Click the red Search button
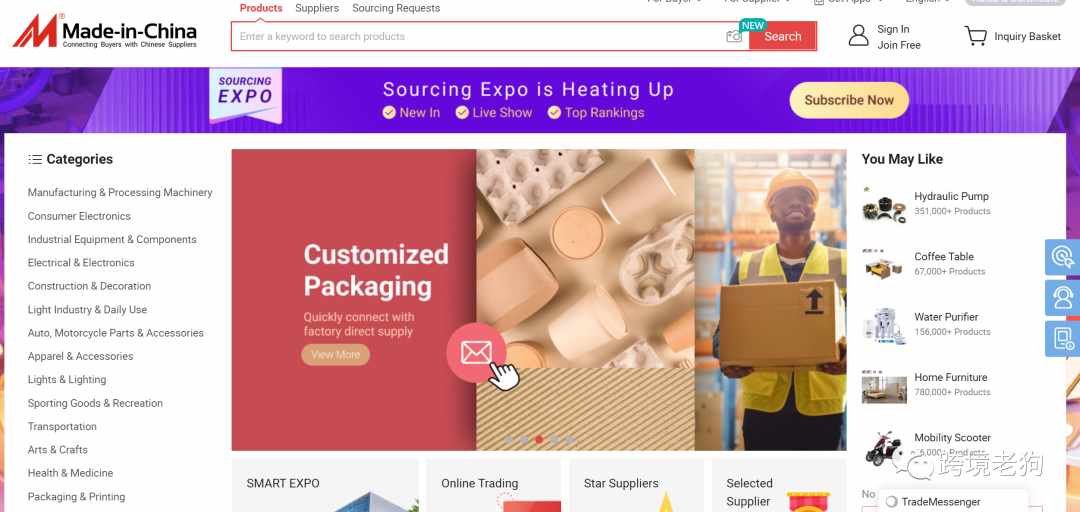1080x512 pixels. click(x=782, y=37)
